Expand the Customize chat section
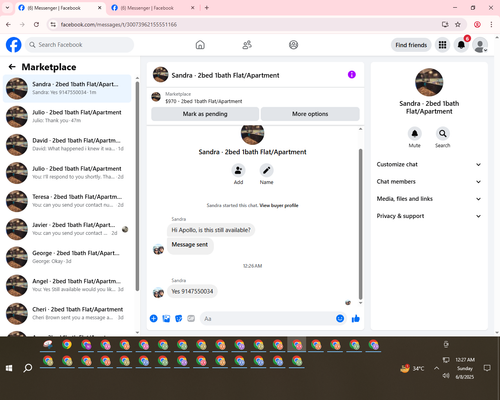 click(429, 164)
